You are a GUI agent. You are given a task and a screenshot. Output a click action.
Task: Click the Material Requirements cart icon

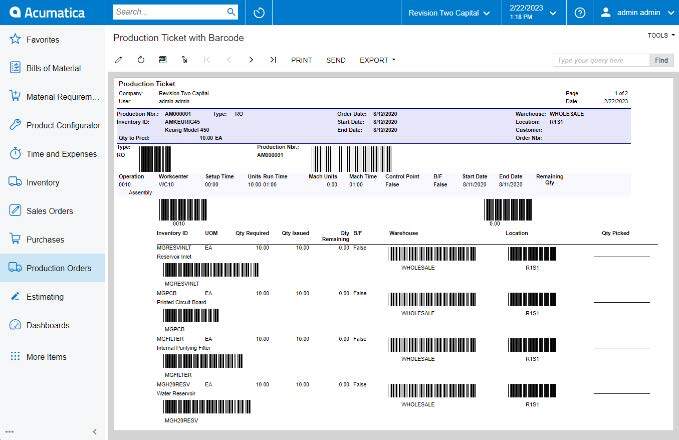pyautogui.click(x=15, y=96)
